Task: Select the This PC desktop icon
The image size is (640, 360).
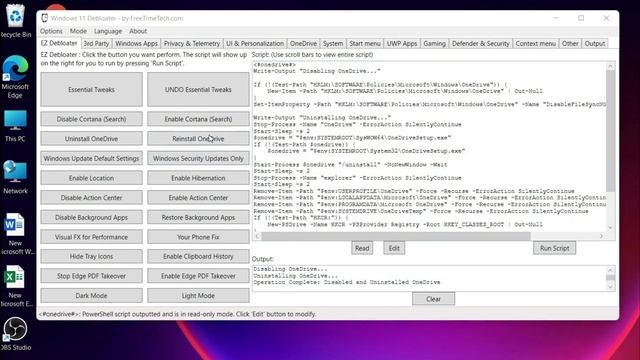Action: tap(15, 126)
